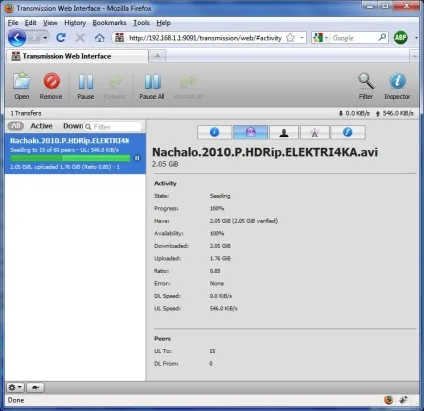The height and width of the screenshot is (411, 424).
Task: Click the torrent filter text field
Action: click(x=113, y=127)
